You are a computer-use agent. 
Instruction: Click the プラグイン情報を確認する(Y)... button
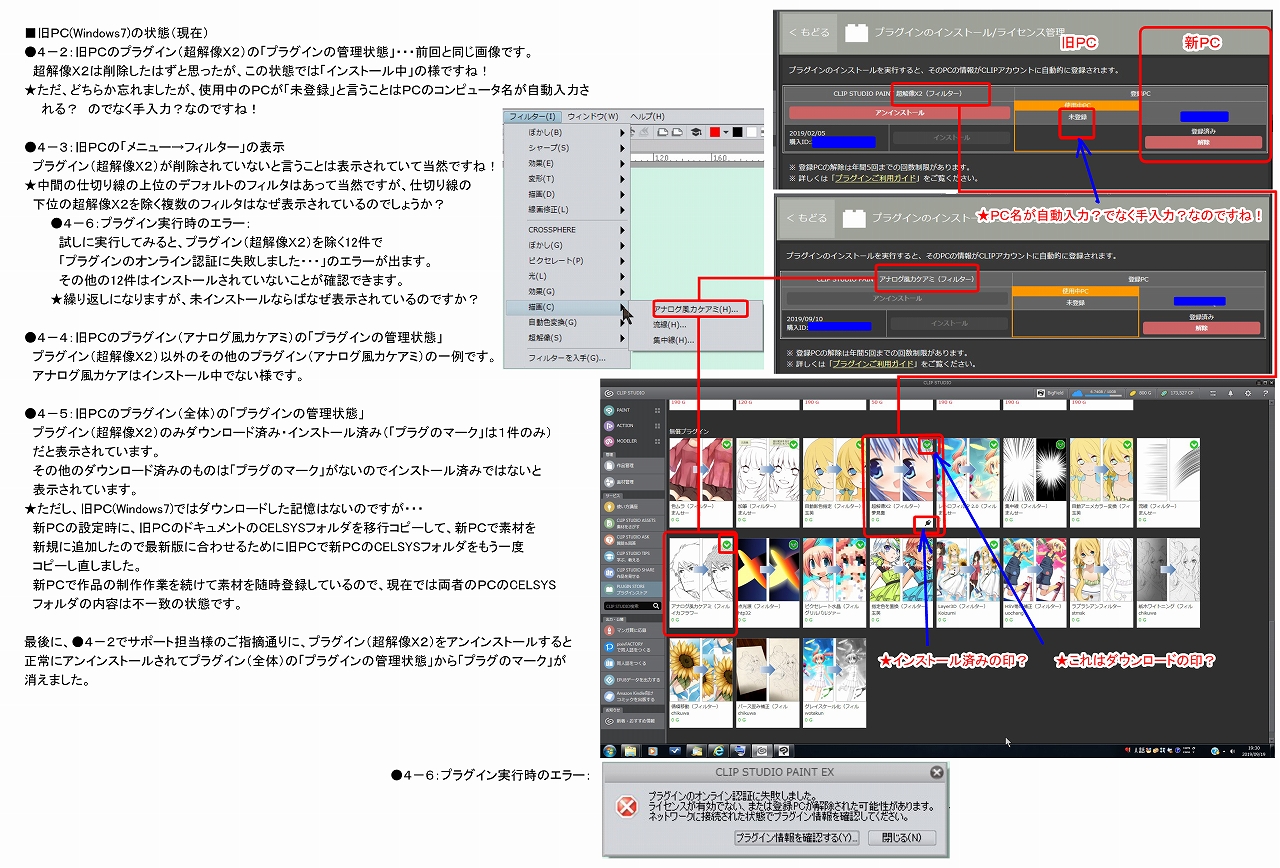point(796,837)
